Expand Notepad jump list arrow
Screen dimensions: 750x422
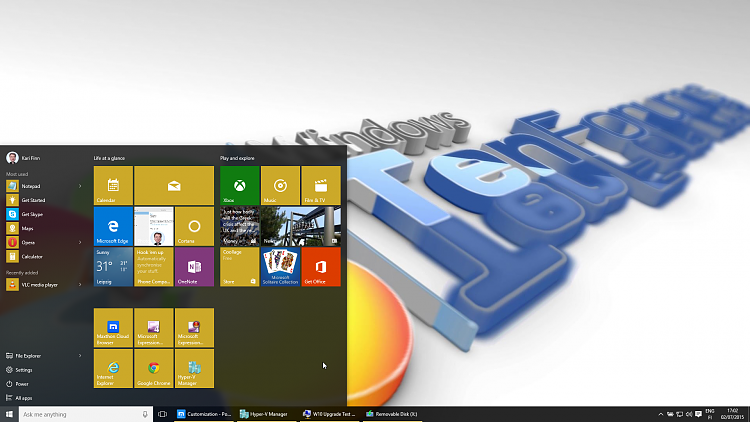[80, 186]
